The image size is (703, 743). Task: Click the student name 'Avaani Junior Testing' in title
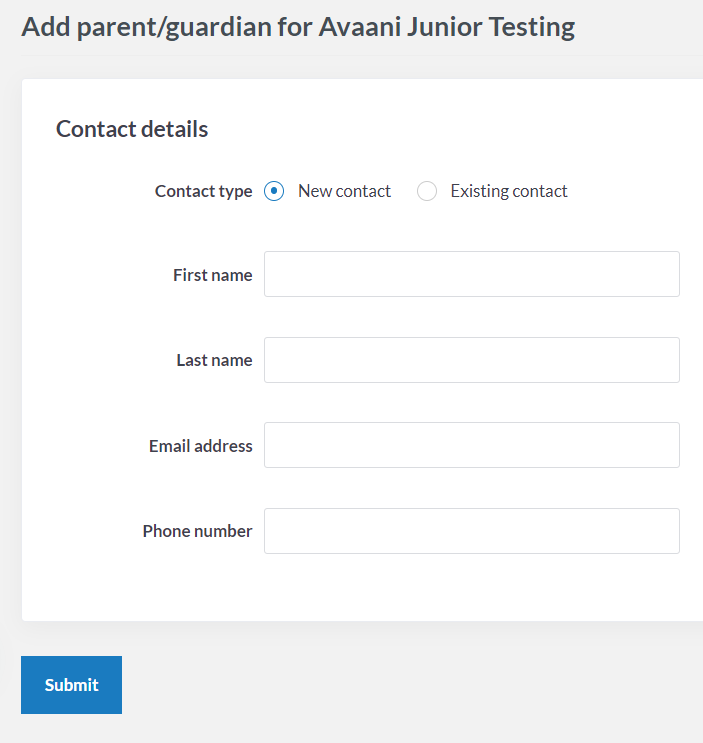tap(446, 26)
